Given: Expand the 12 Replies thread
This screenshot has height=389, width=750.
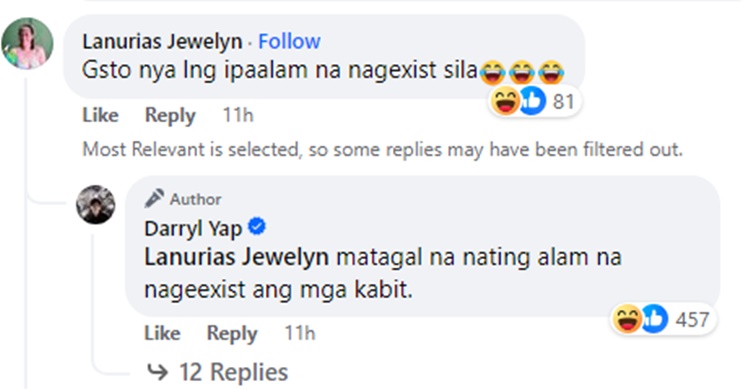Looking at the screenshot, I should (217, 372).
